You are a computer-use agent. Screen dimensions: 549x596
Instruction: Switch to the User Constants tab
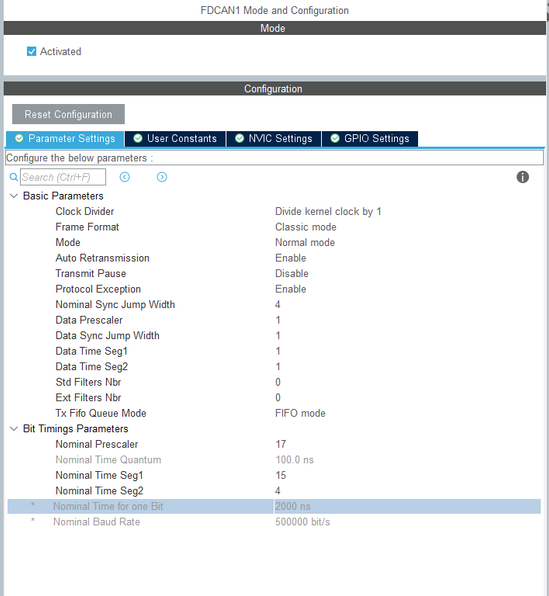coord(175,139)
